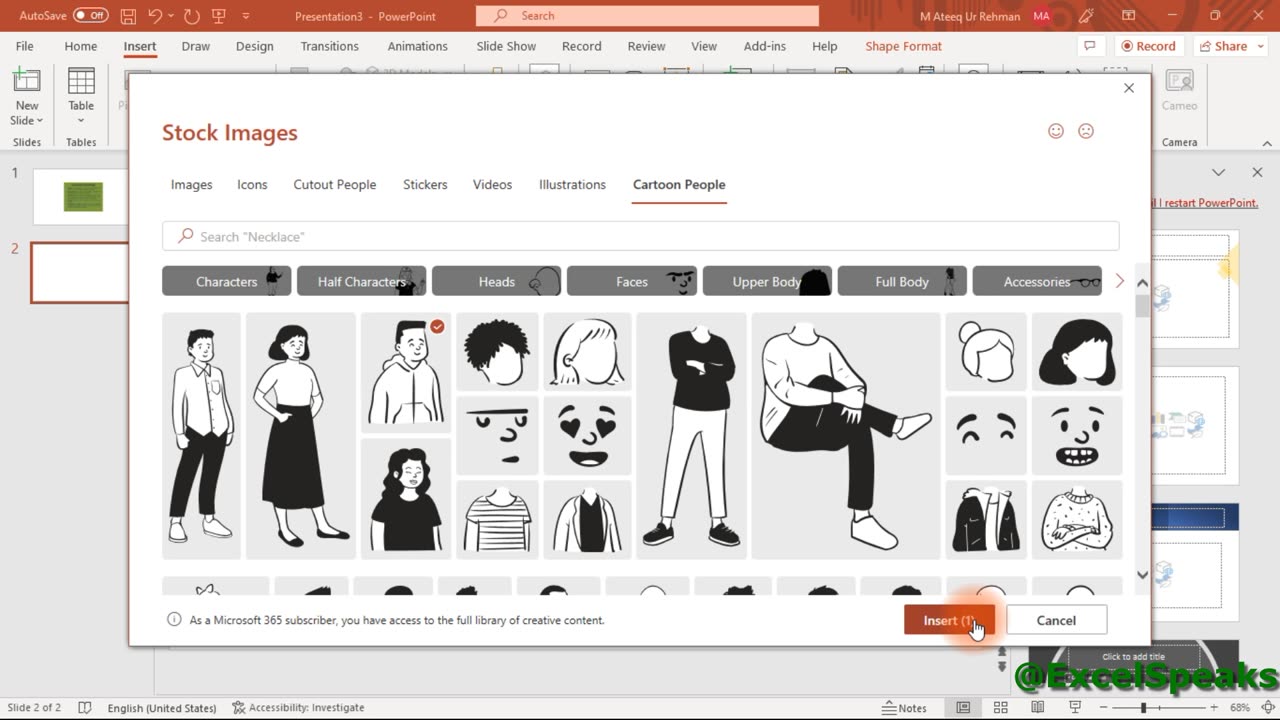Switch to the Videos tab

pos(492,184)
